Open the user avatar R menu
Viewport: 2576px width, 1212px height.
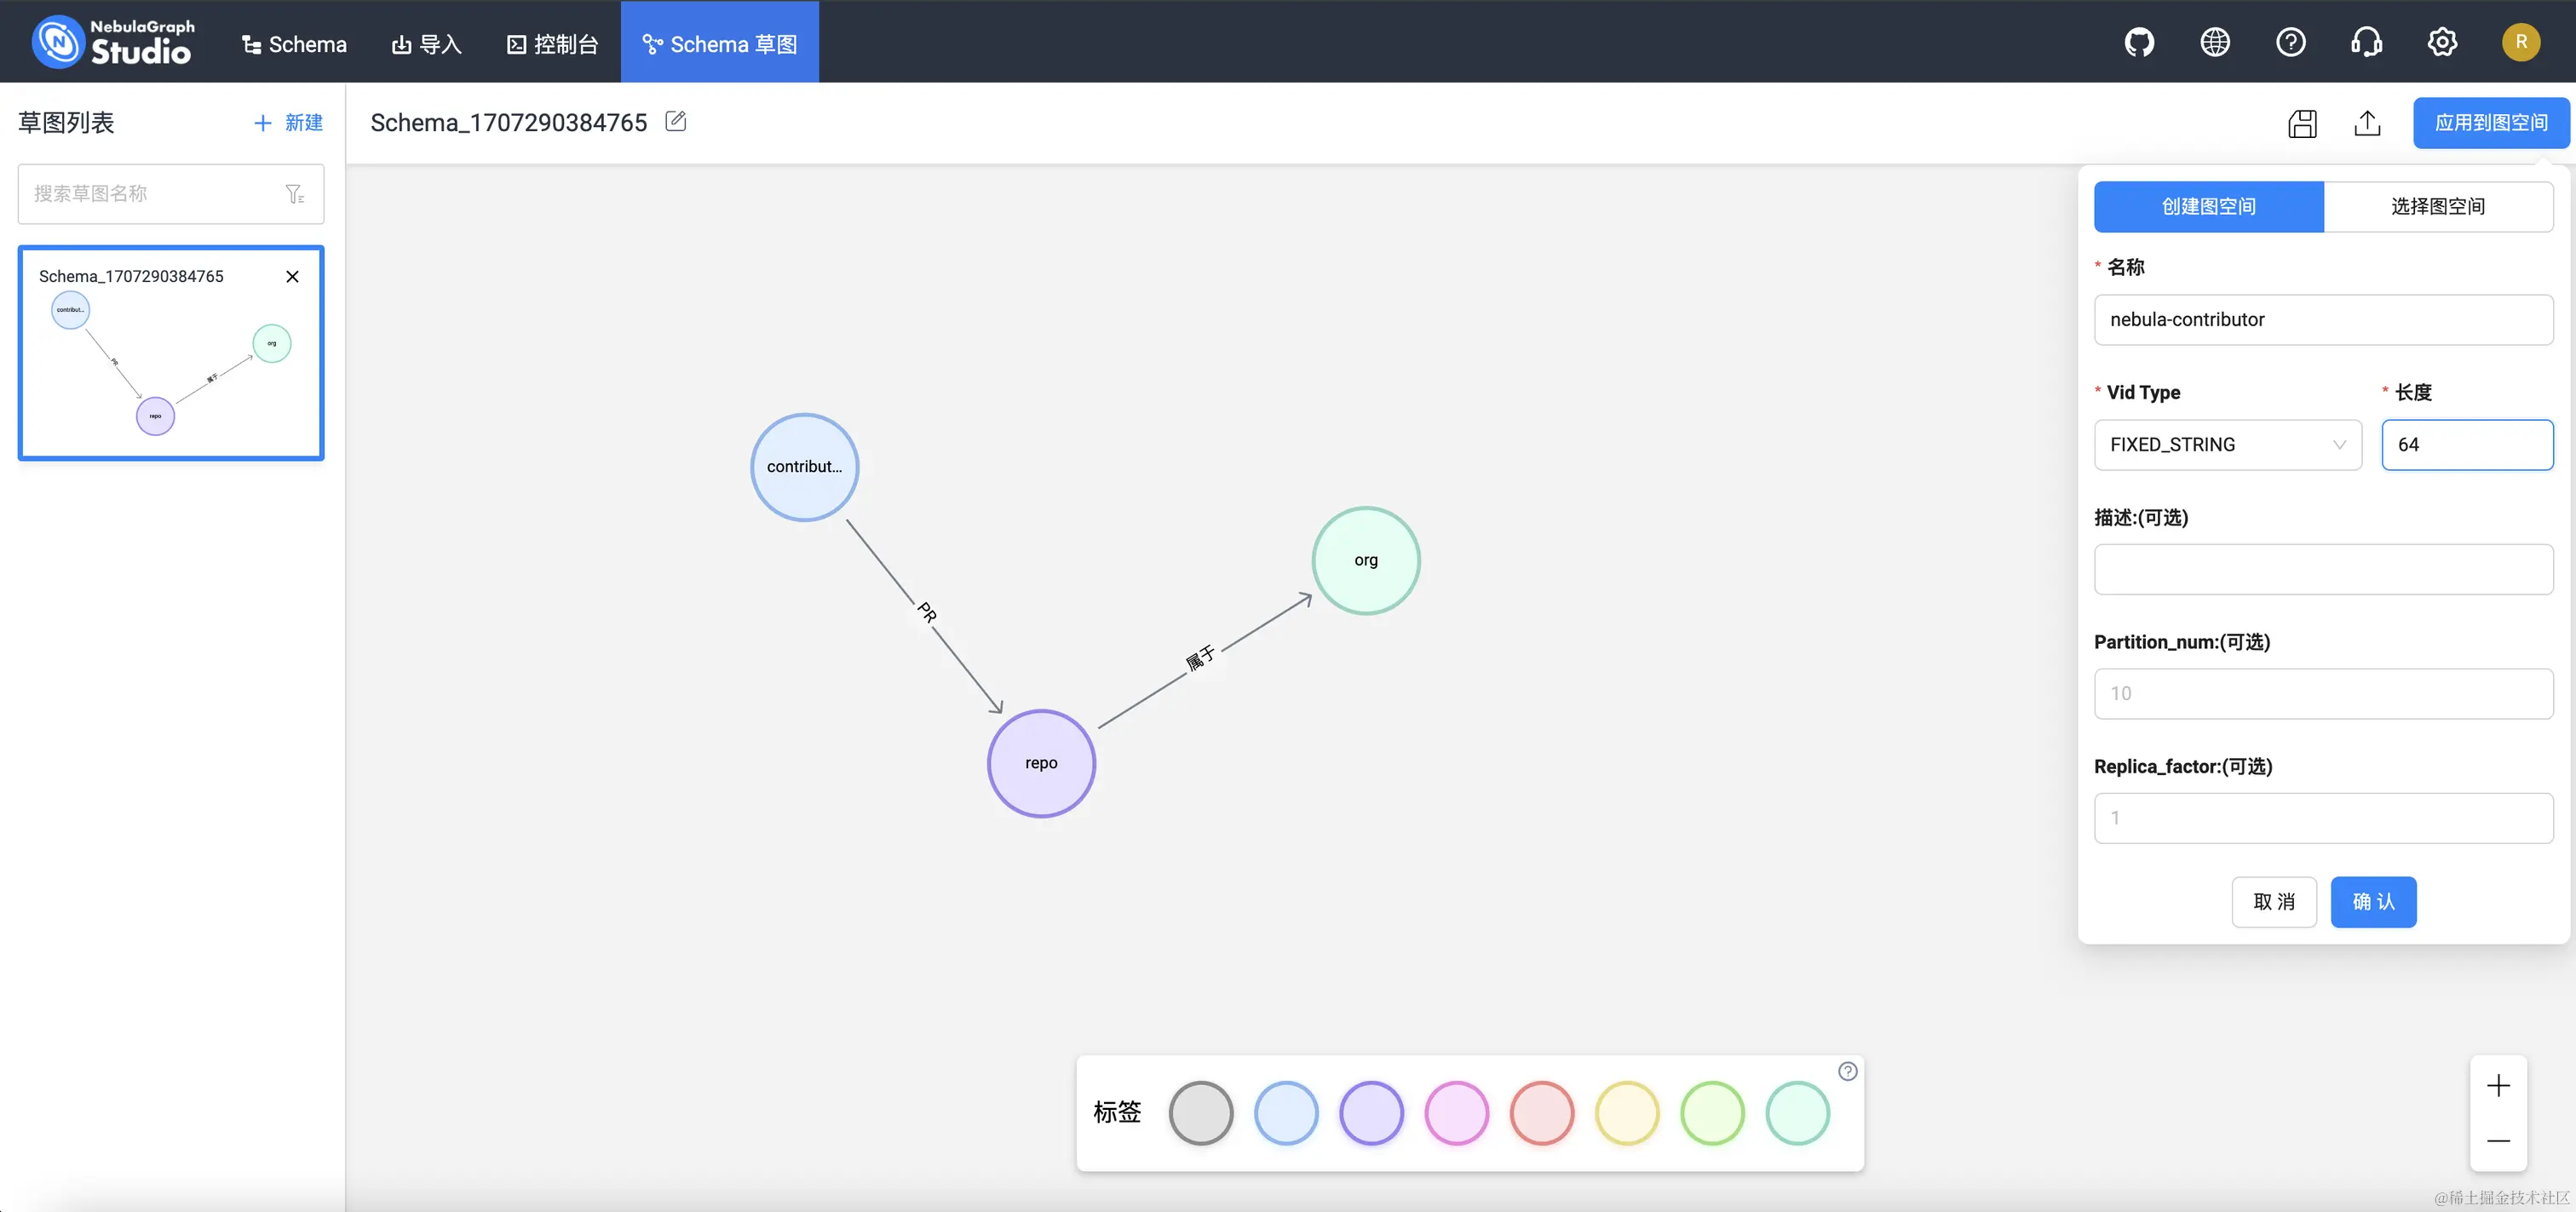coord(2520,42)
